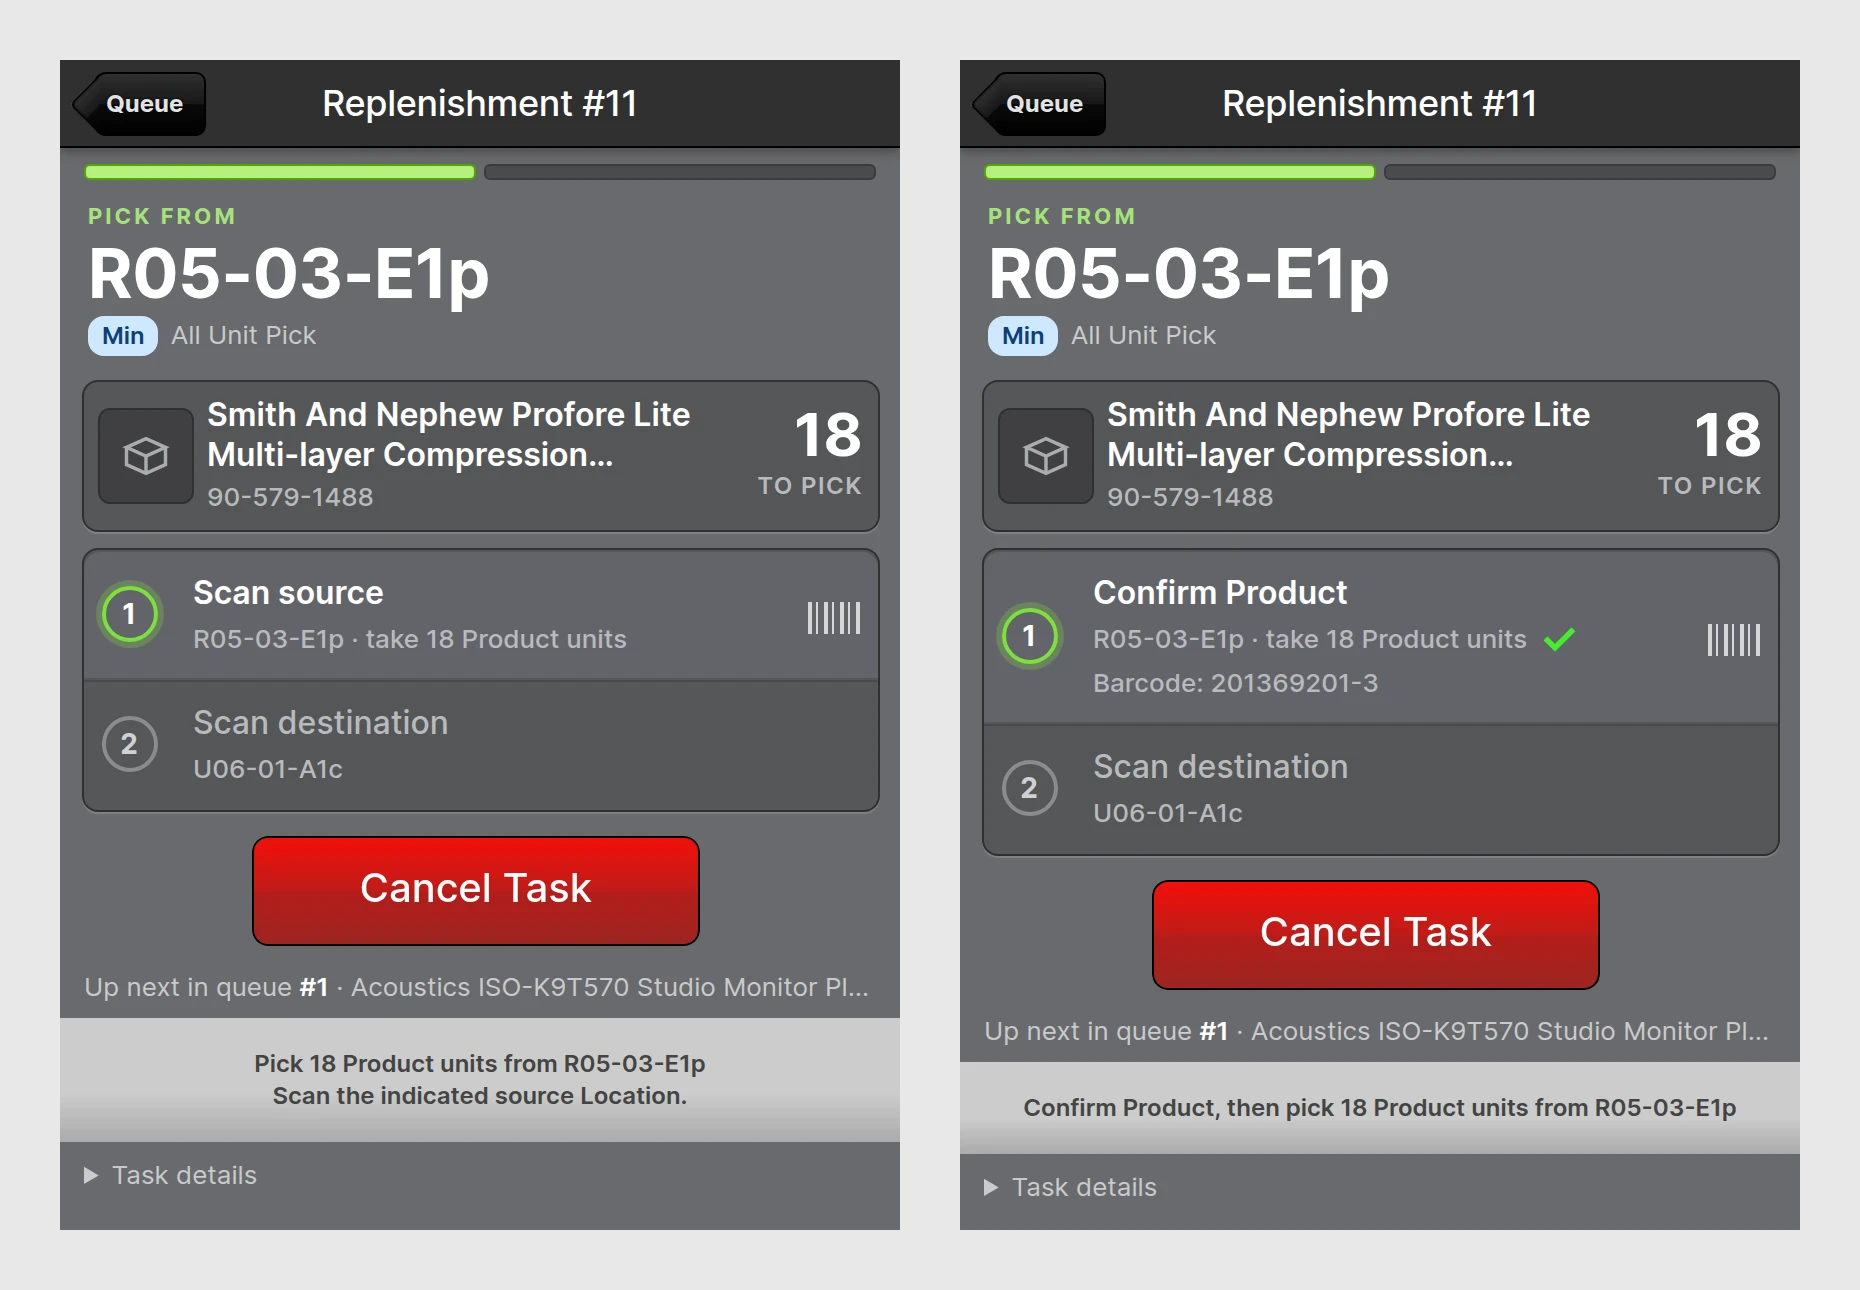Click Replenishment #11 title in right screen
This screenshot has width=1860, height=1290.
pos(1380,104)
